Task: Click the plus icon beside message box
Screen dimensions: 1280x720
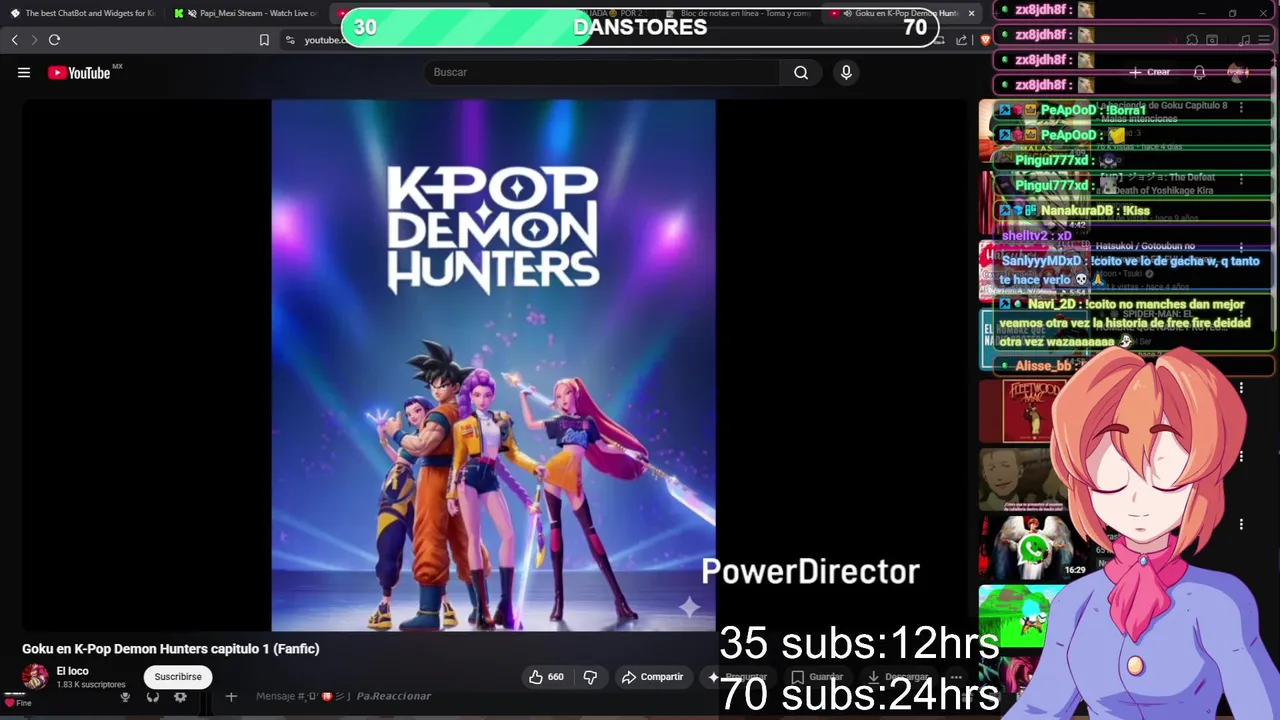Action: coord(231,696)
